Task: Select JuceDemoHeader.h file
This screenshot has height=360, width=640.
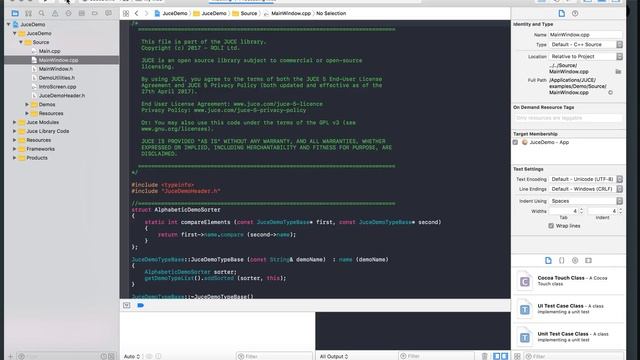Action: [62, 96]
